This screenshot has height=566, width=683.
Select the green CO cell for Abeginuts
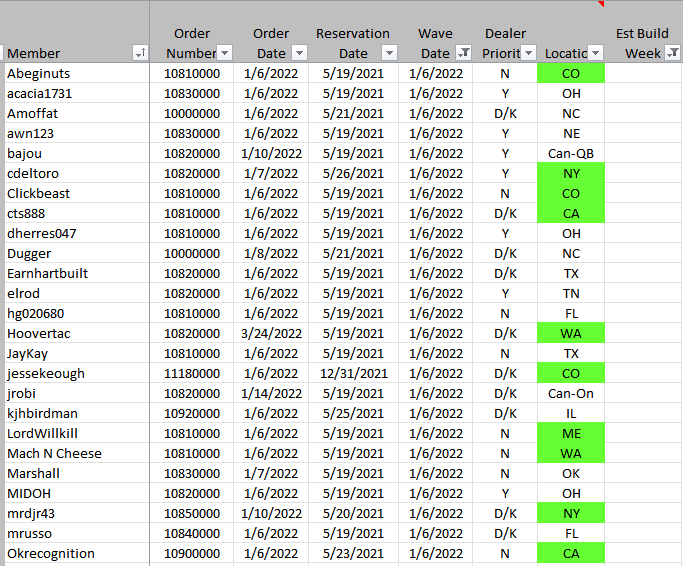[571, 73]
